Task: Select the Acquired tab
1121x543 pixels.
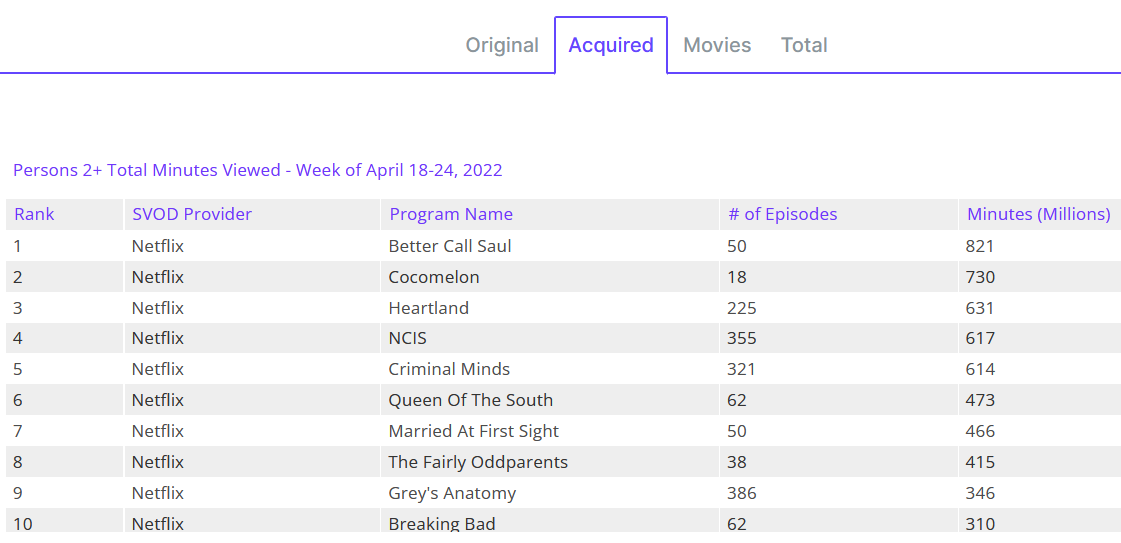Action: point(611,45)
